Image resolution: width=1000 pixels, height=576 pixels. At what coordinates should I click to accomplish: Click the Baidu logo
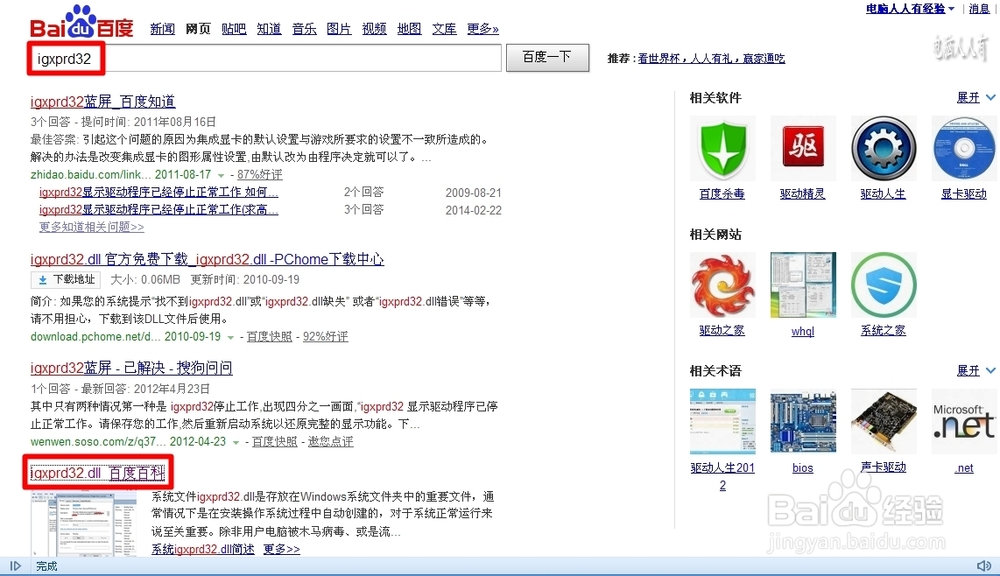point(82,22)
